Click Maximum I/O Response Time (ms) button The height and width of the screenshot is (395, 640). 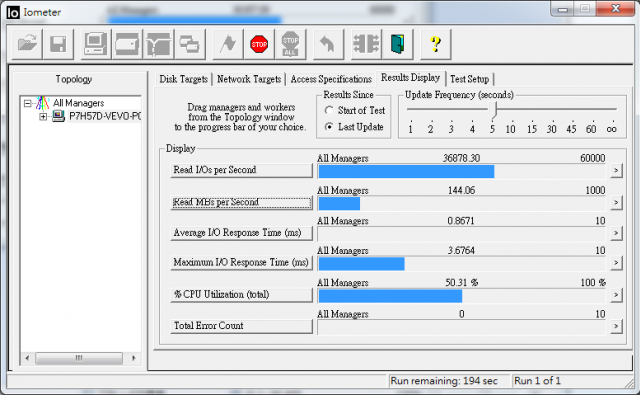click(x=241, y=262)
